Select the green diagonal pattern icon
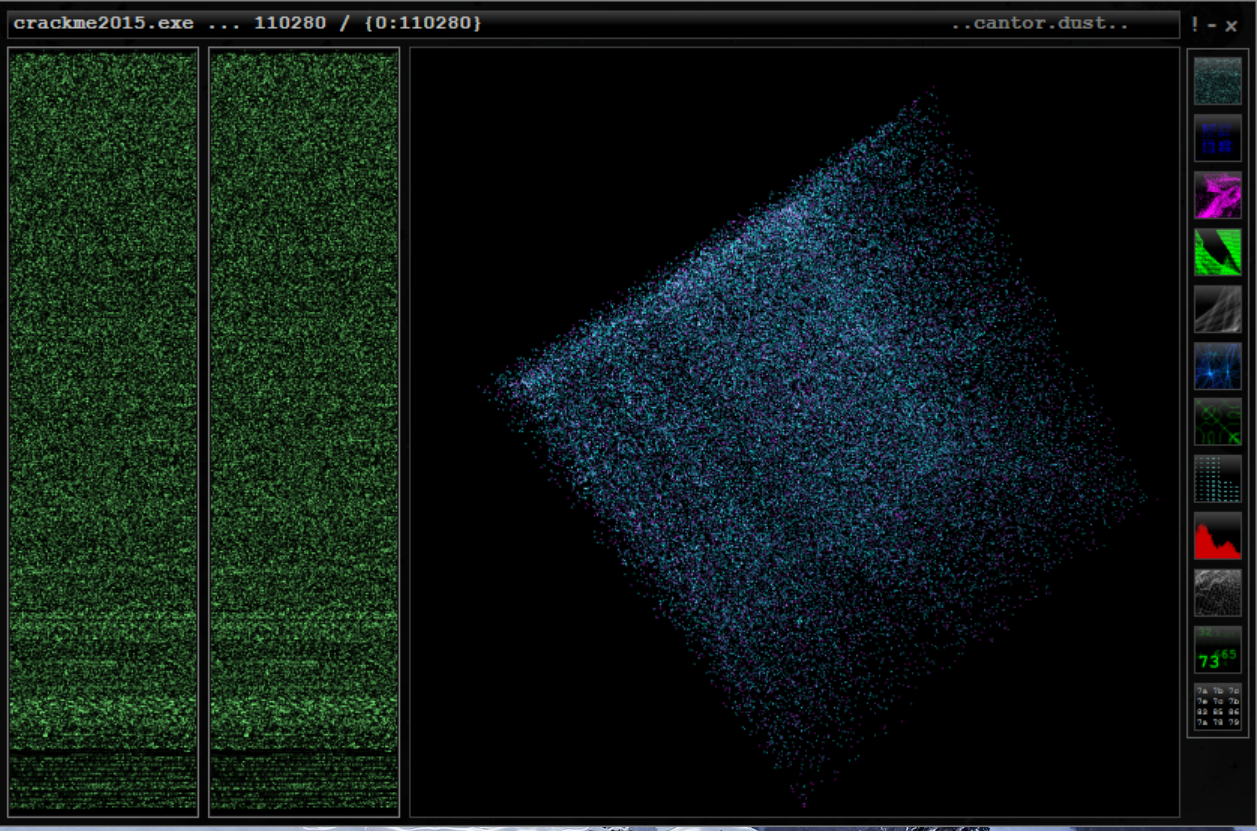 pos(1217,423)
